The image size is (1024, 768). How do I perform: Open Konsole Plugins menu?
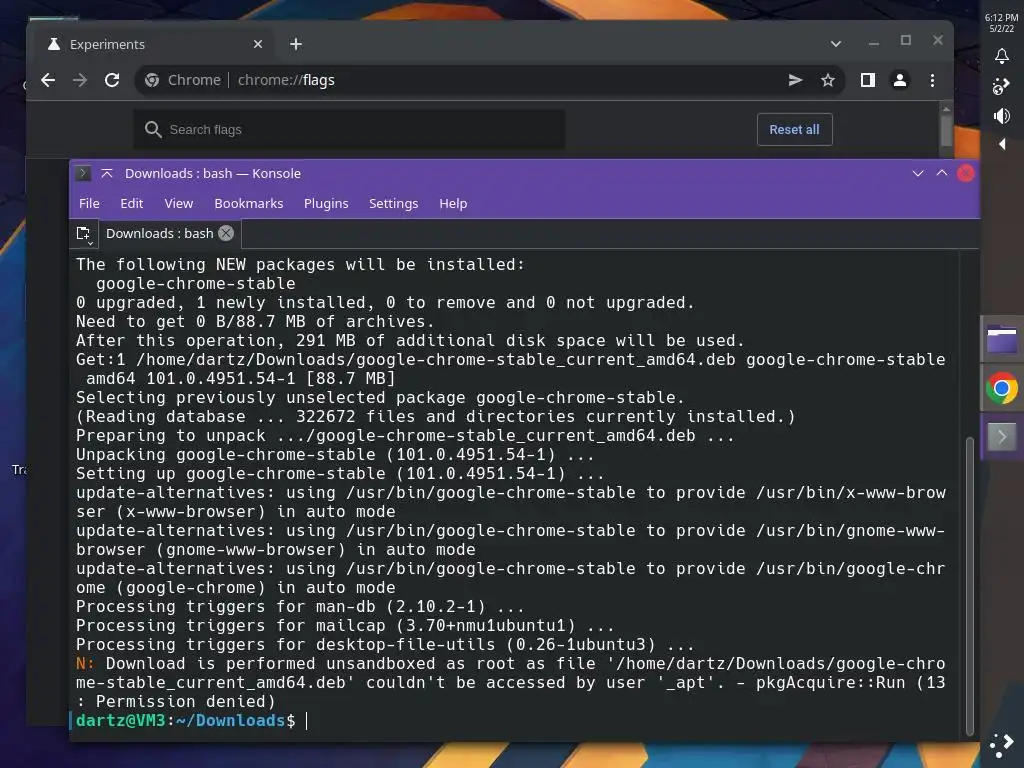pyautogui.click(x=326, y=203)
